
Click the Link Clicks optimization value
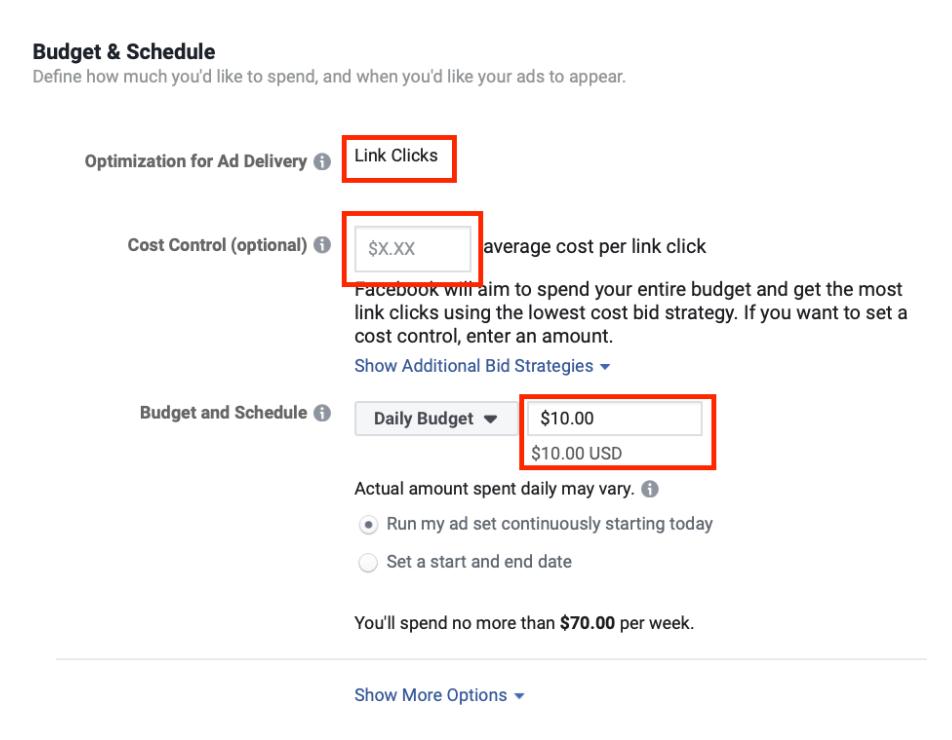[396, 156]
